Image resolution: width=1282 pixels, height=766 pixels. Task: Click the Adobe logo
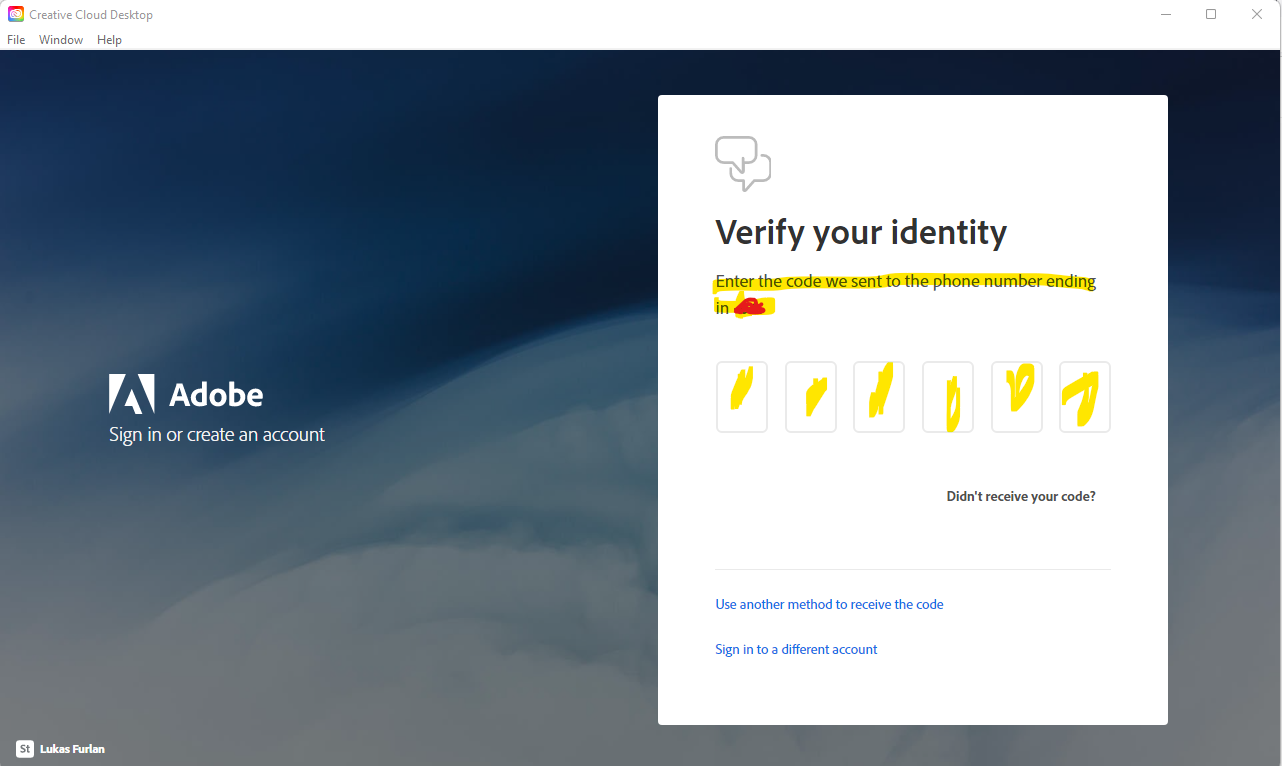[x=131, y=393]
